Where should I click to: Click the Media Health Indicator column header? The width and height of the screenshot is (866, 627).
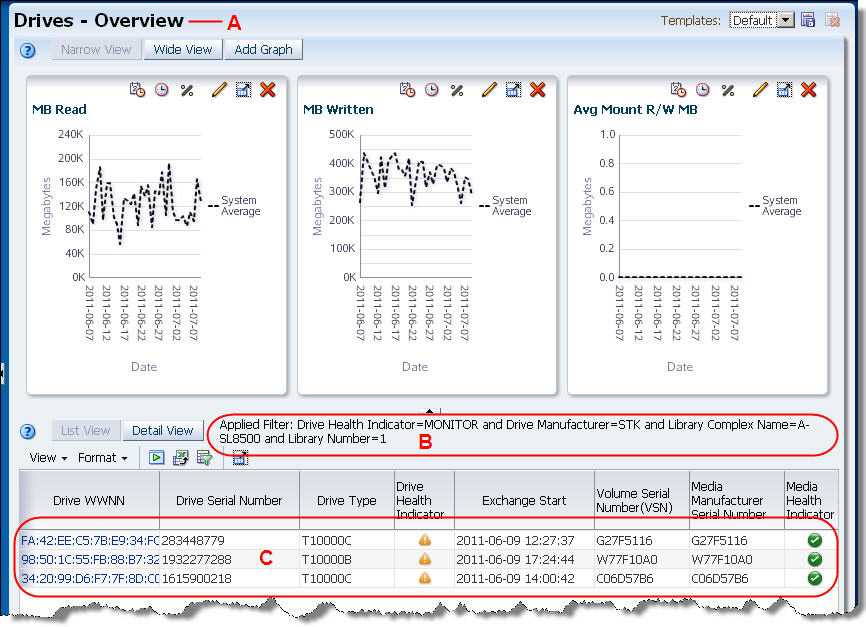[x=811, y=500]
